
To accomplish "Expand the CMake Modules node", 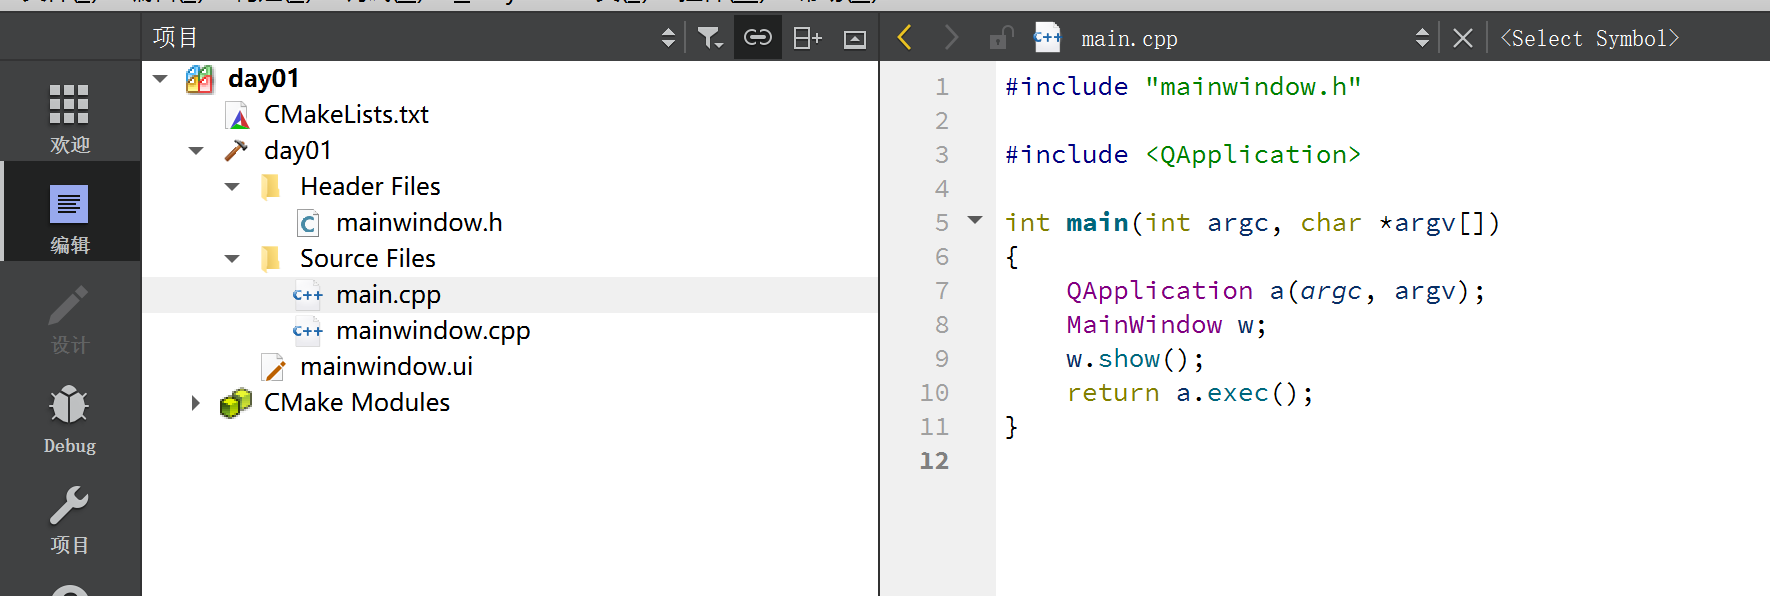I will coord(196,403).
